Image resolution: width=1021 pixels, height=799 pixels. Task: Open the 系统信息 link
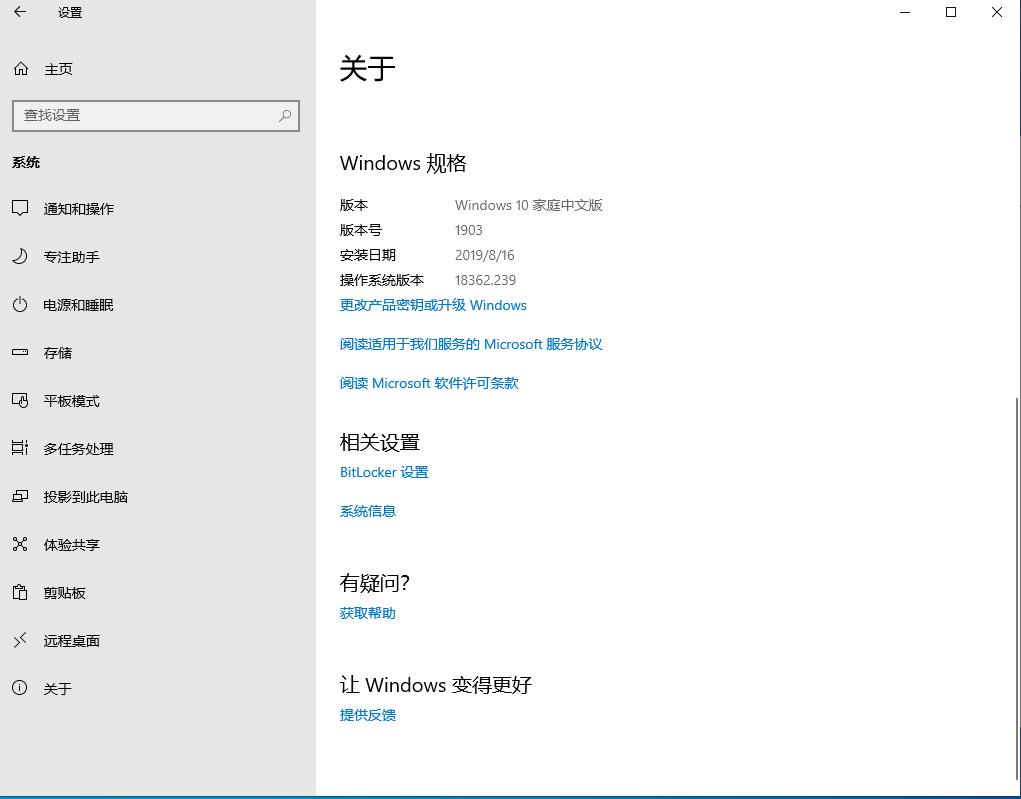368,511
